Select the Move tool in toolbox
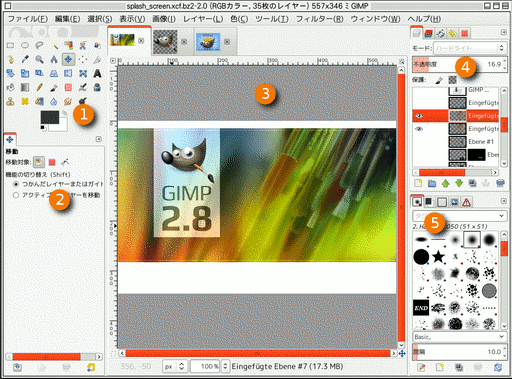 (68, 59)
